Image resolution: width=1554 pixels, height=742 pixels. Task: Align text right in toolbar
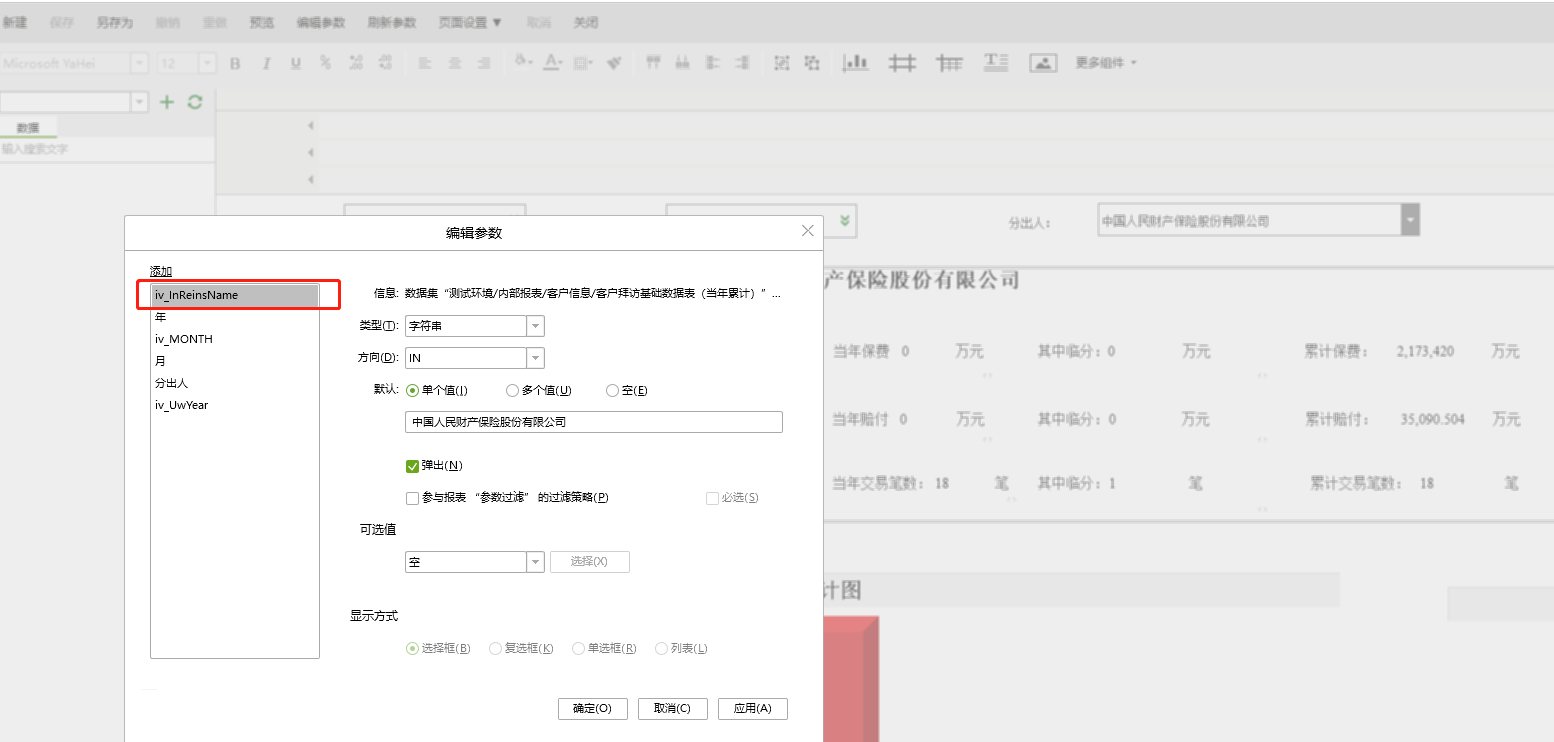[x=484, y=63]
